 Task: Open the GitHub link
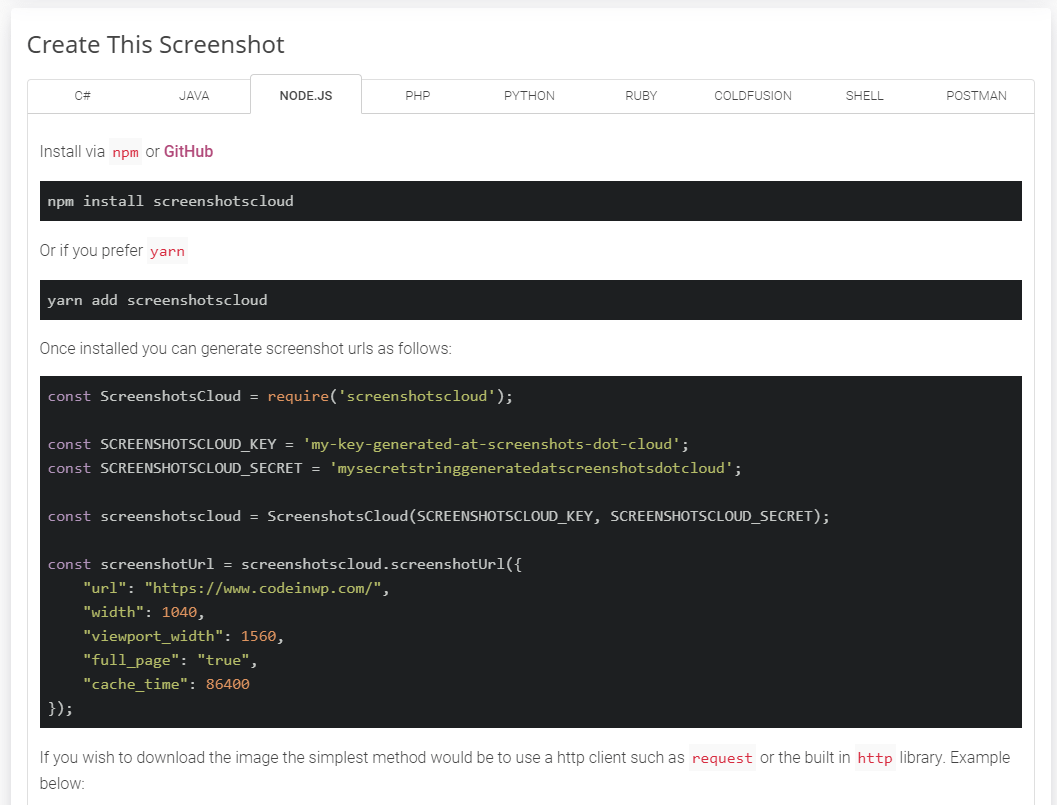click(x=188, y=151)
